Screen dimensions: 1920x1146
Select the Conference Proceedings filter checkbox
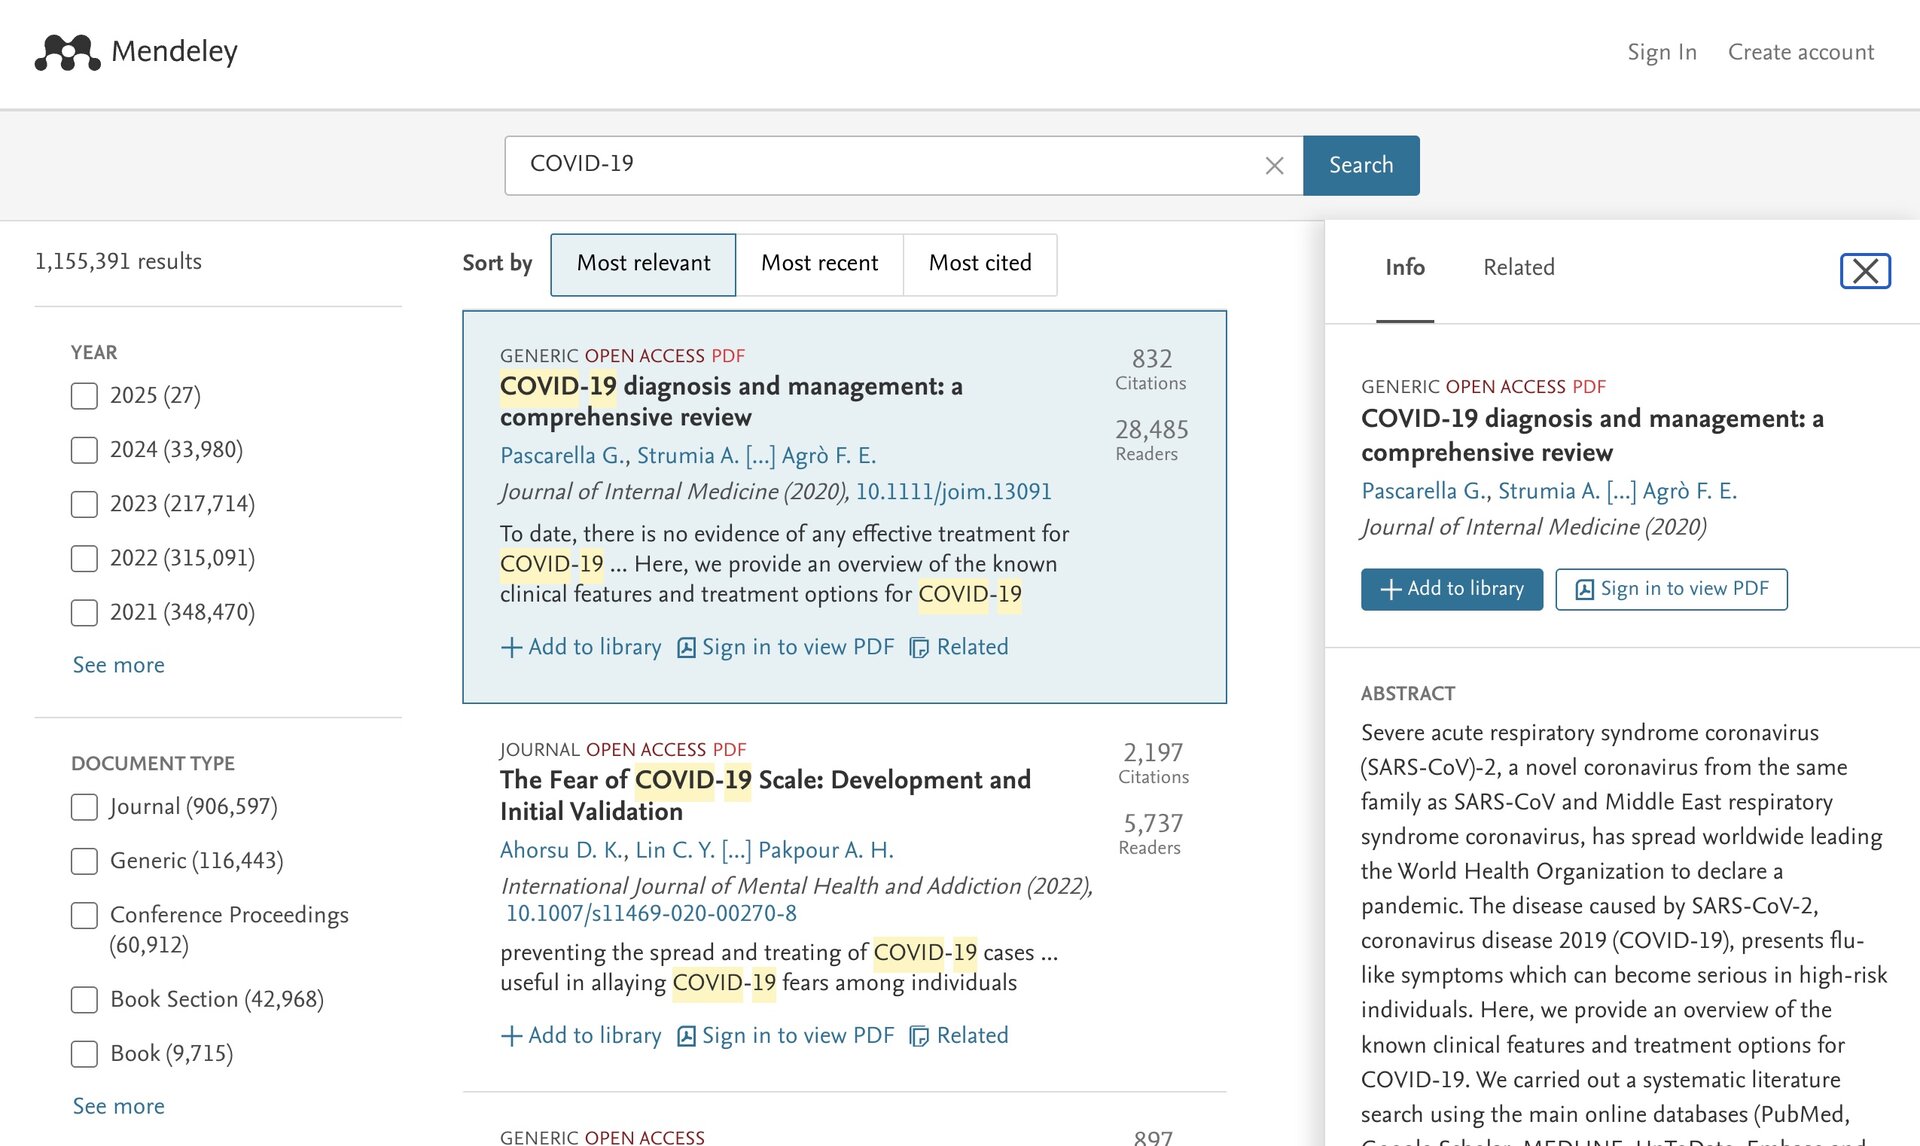click(x=84, y=915)
